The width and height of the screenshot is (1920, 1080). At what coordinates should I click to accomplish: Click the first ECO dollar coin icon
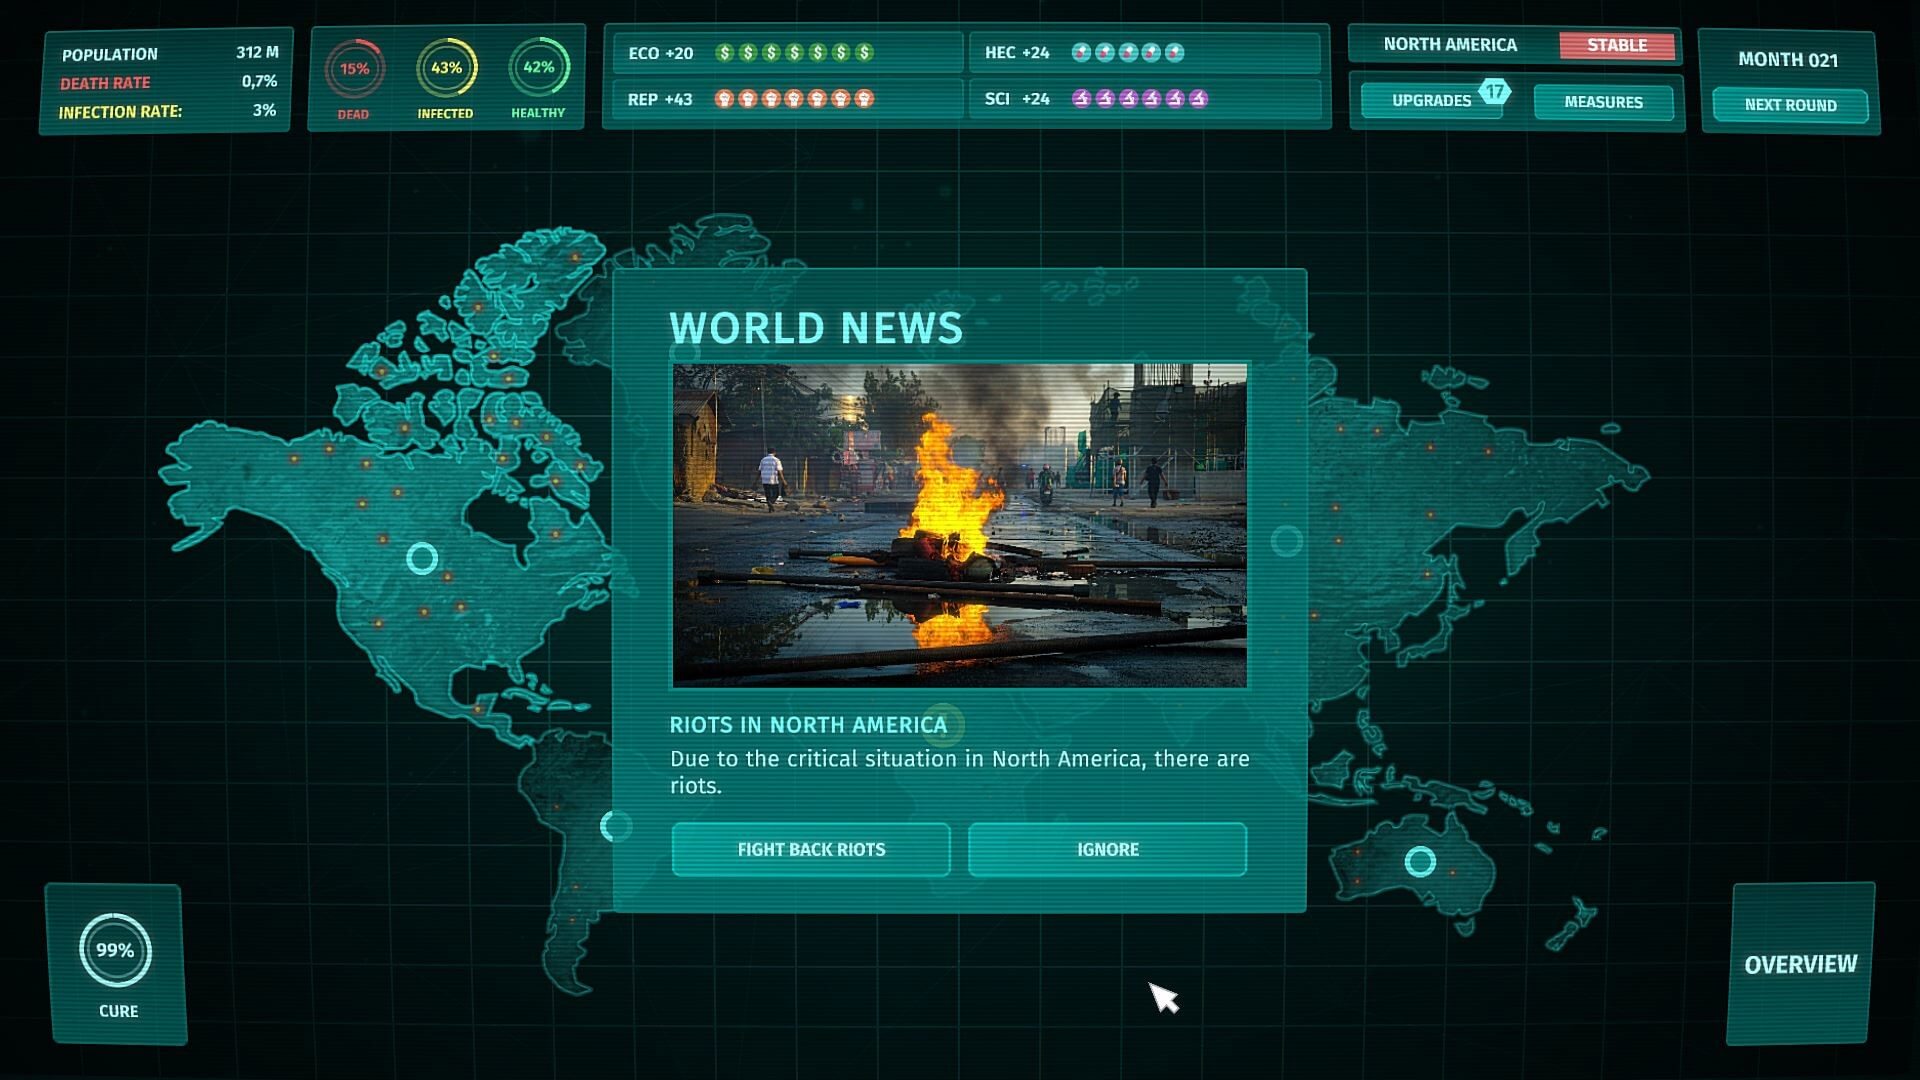tap(725, 53)
